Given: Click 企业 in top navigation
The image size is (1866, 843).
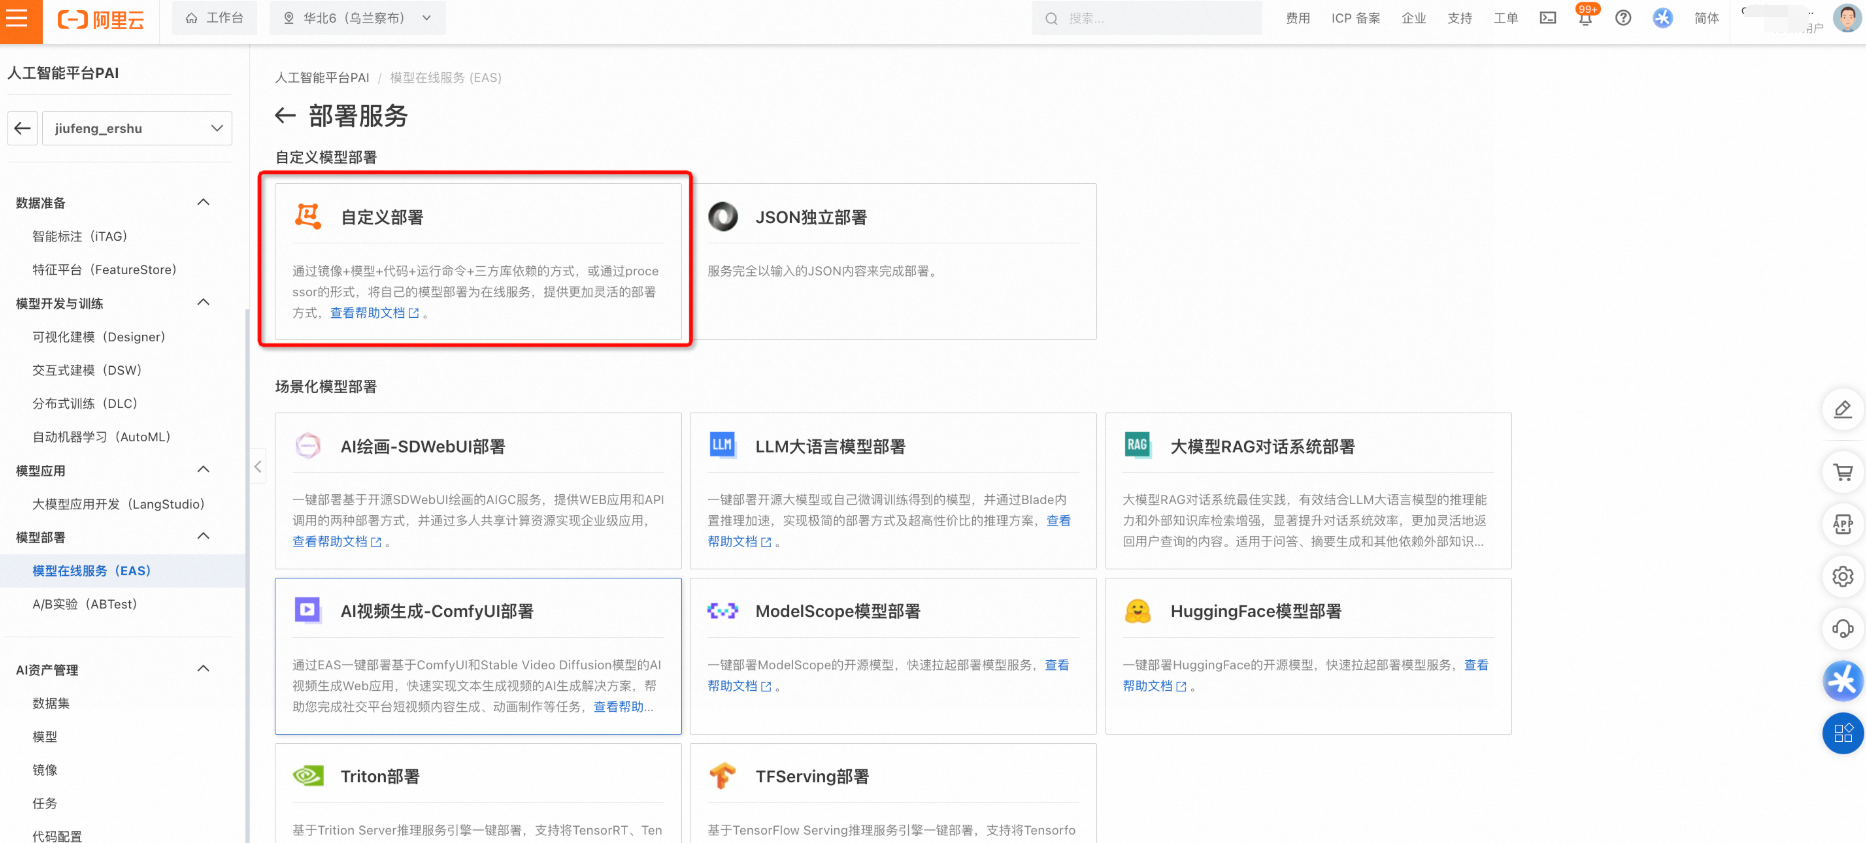Looking at the screenshot, I should 1414,18.
